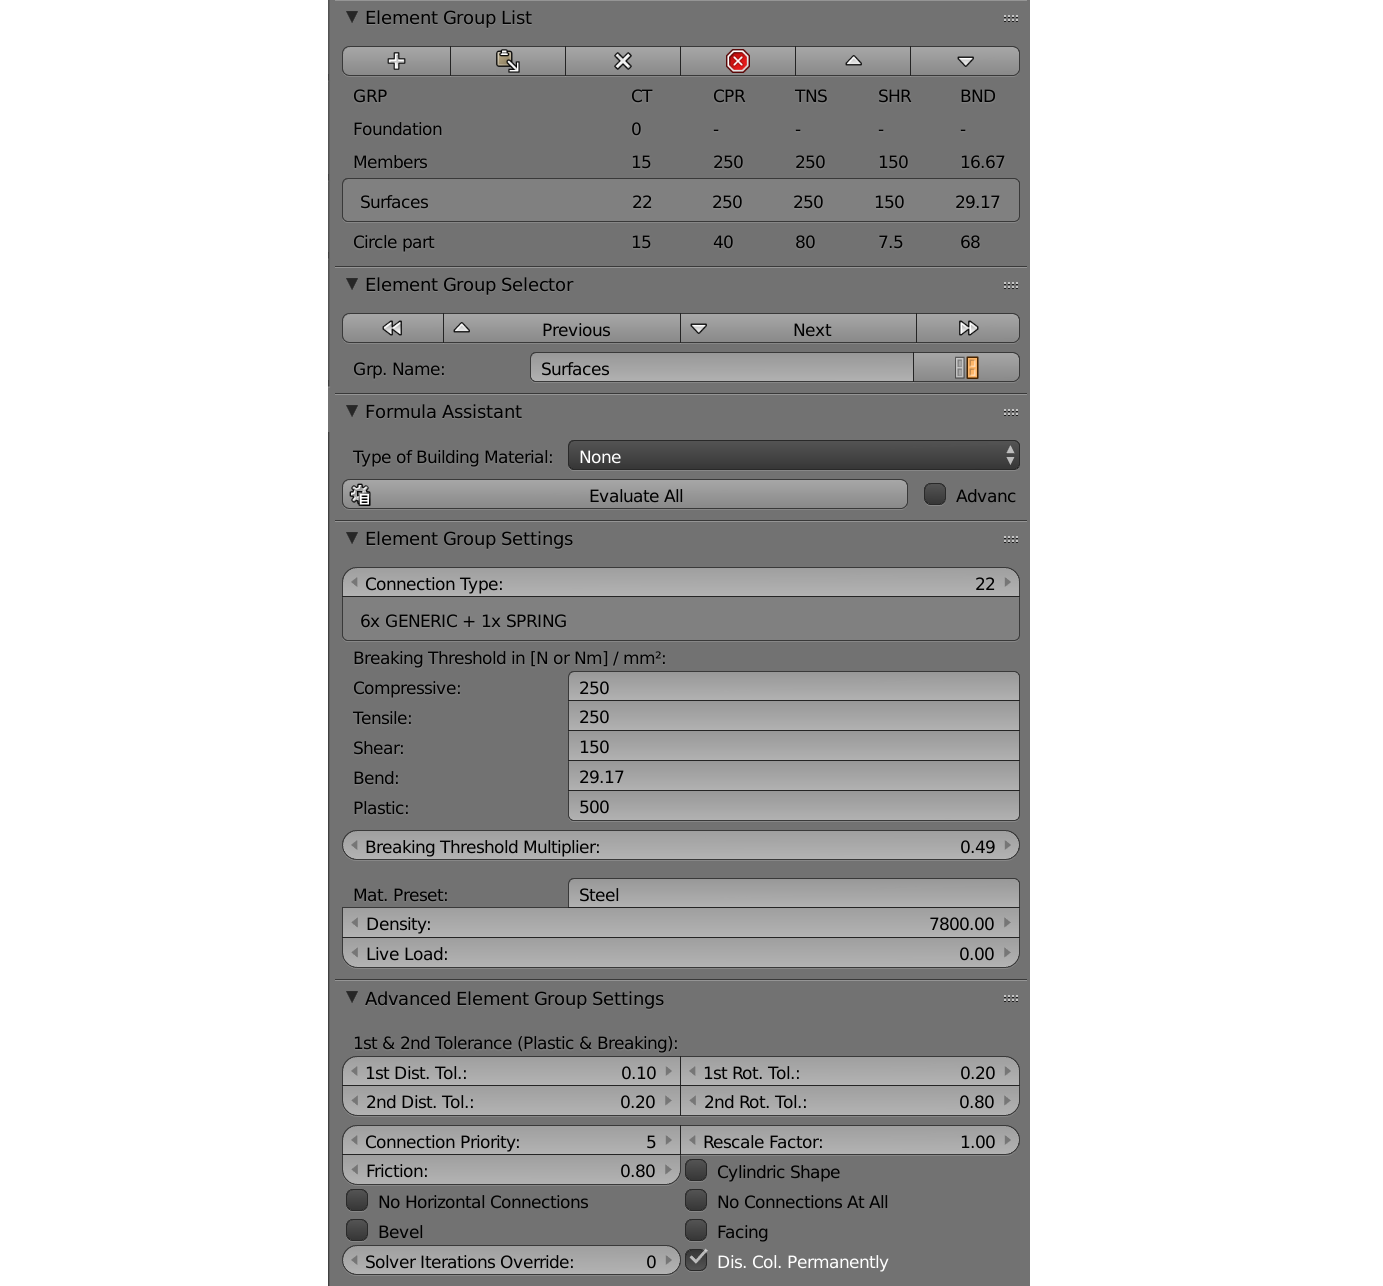1383x1286 pixels.
Task: Collapse the Element Group Settings panel
Action: pyautogui.click(x=352, y=538)
